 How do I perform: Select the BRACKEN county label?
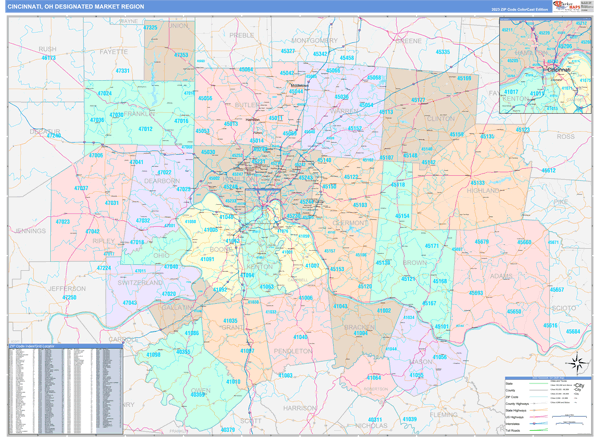pos(359,327)
